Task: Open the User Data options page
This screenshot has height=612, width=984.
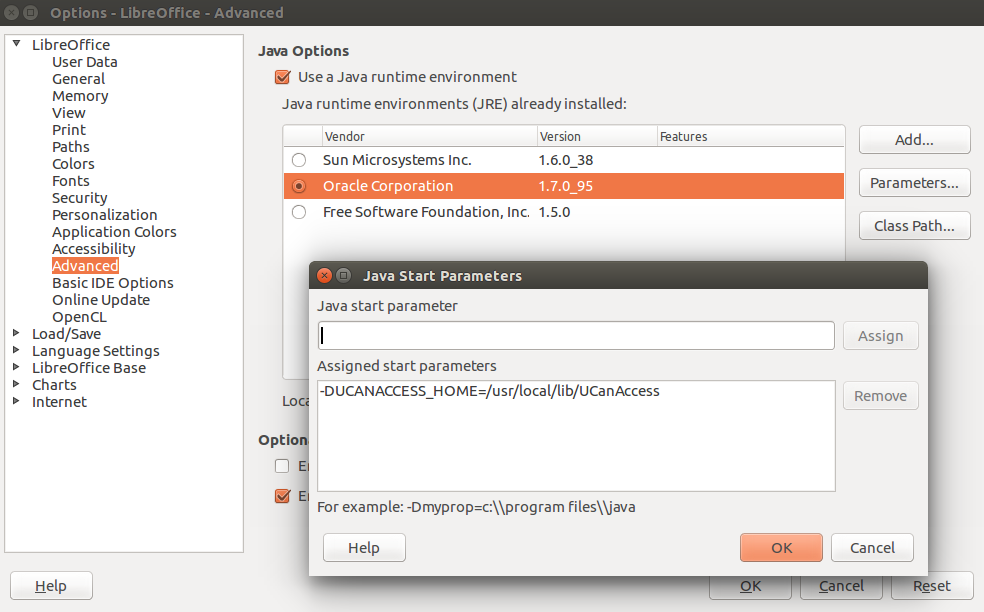Action: [x=84, y=62]
